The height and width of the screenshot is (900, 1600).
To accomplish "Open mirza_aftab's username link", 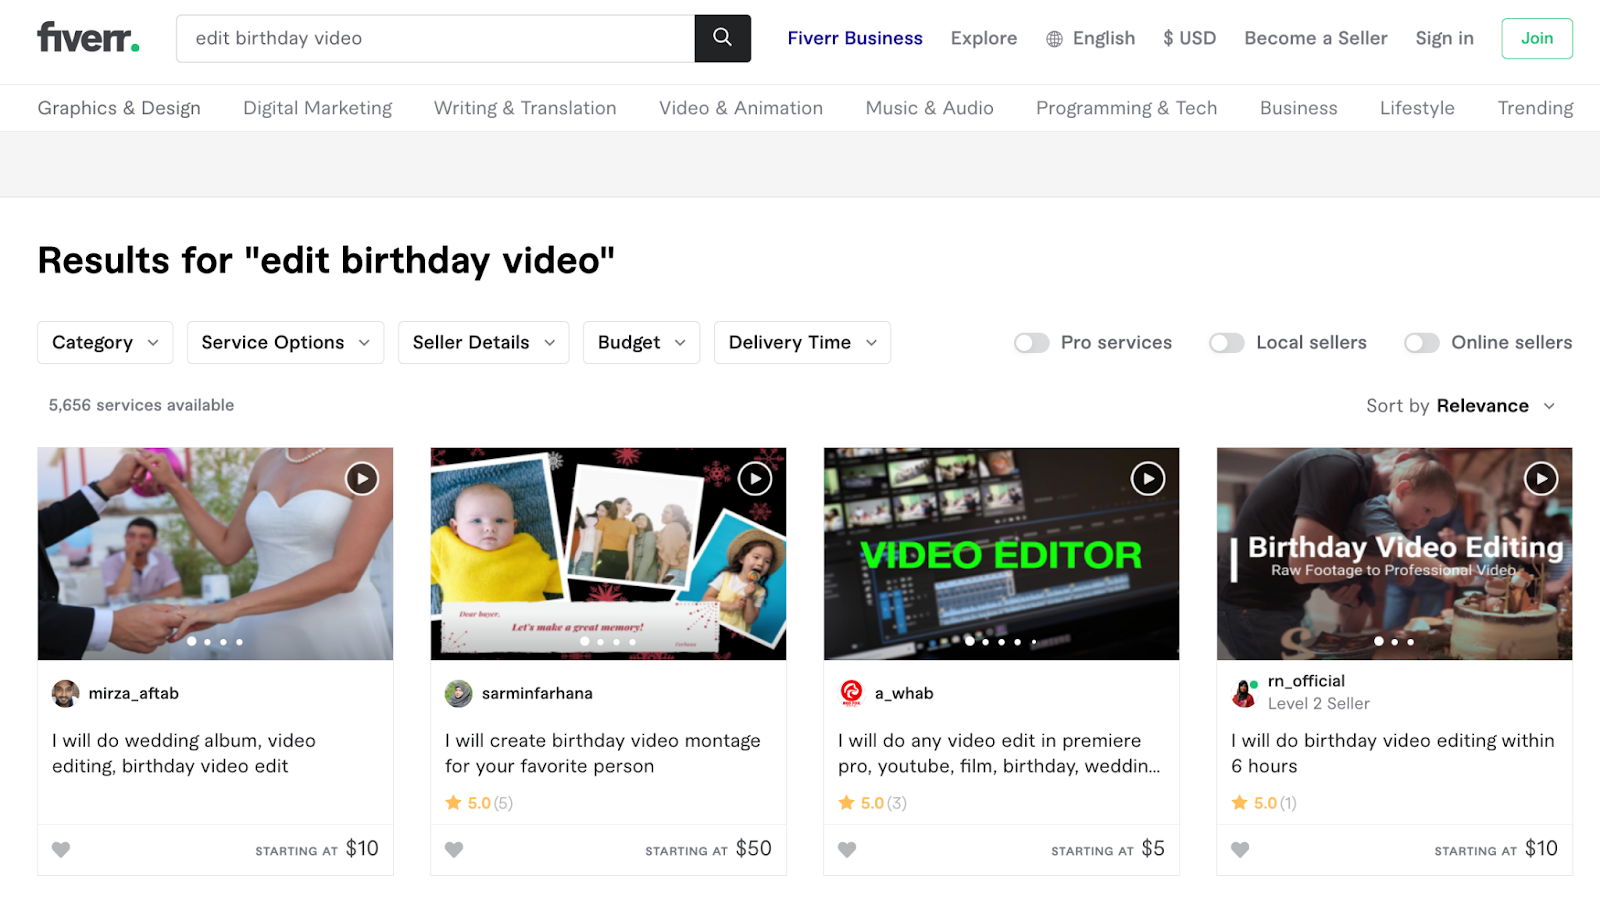I will 134,693.
